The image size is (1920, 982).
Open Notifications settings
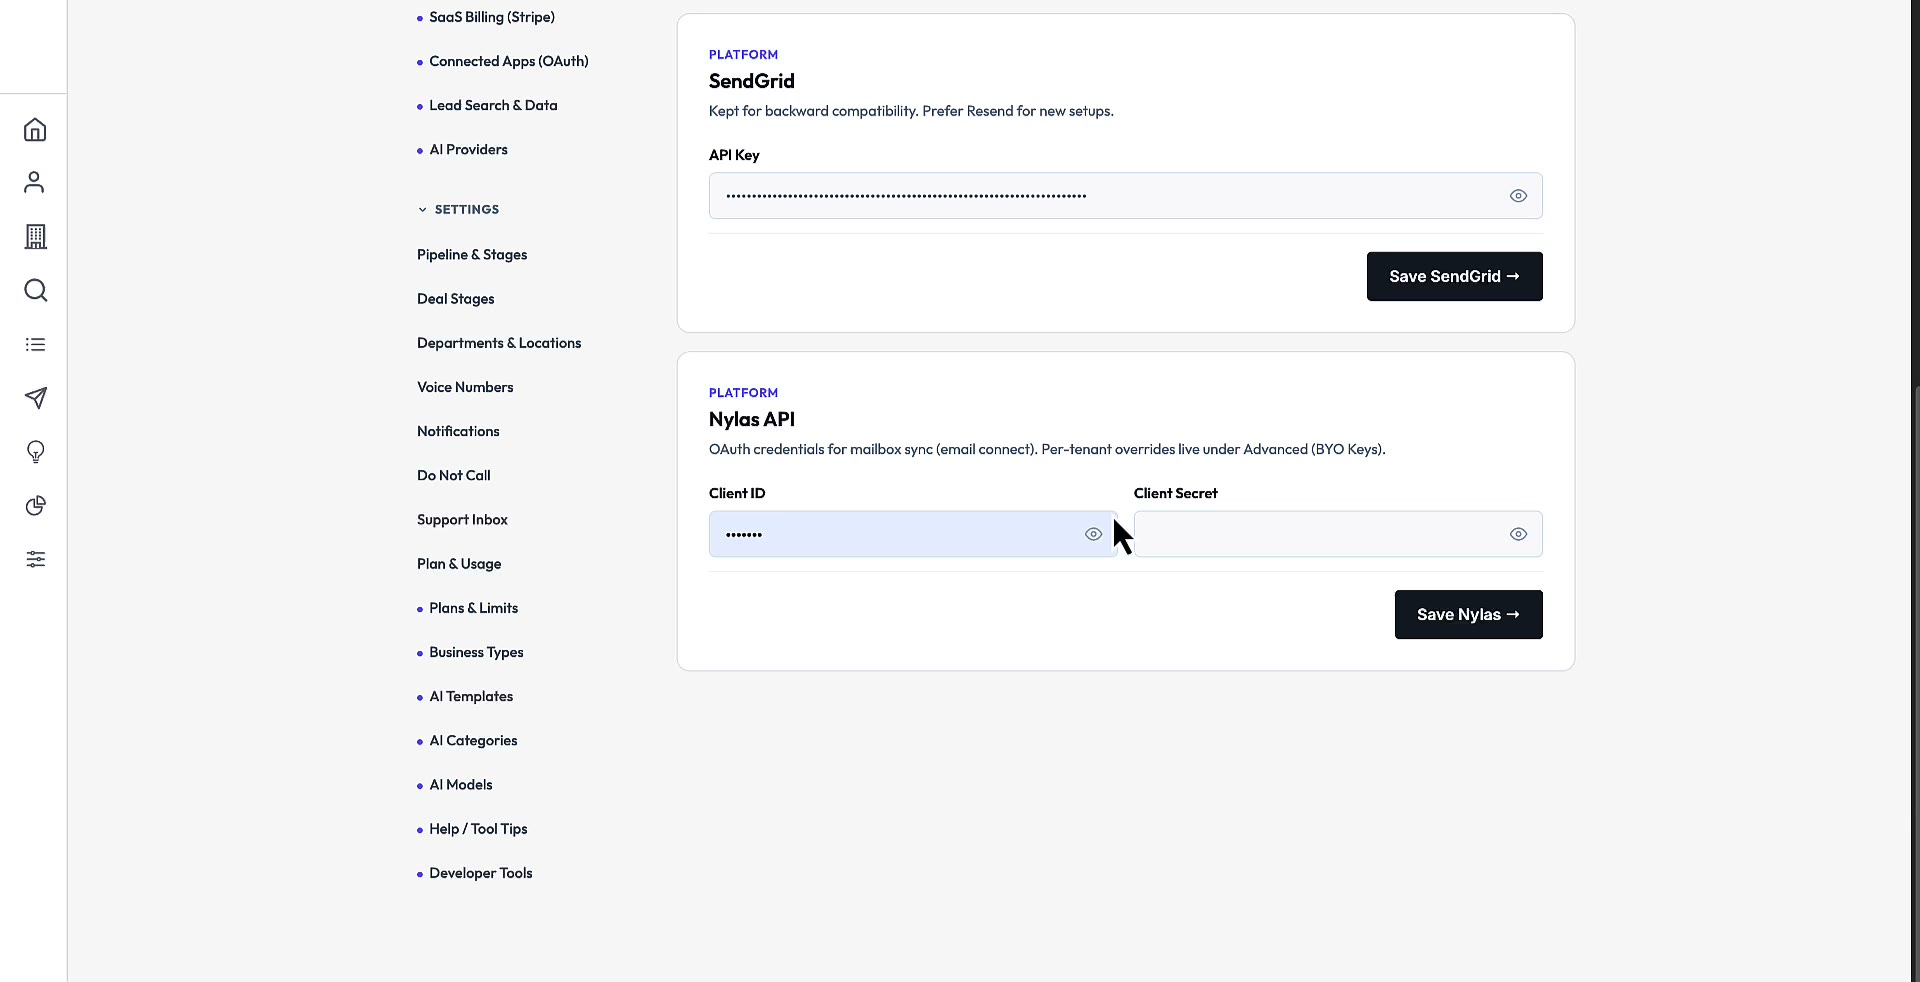(458, 431)
